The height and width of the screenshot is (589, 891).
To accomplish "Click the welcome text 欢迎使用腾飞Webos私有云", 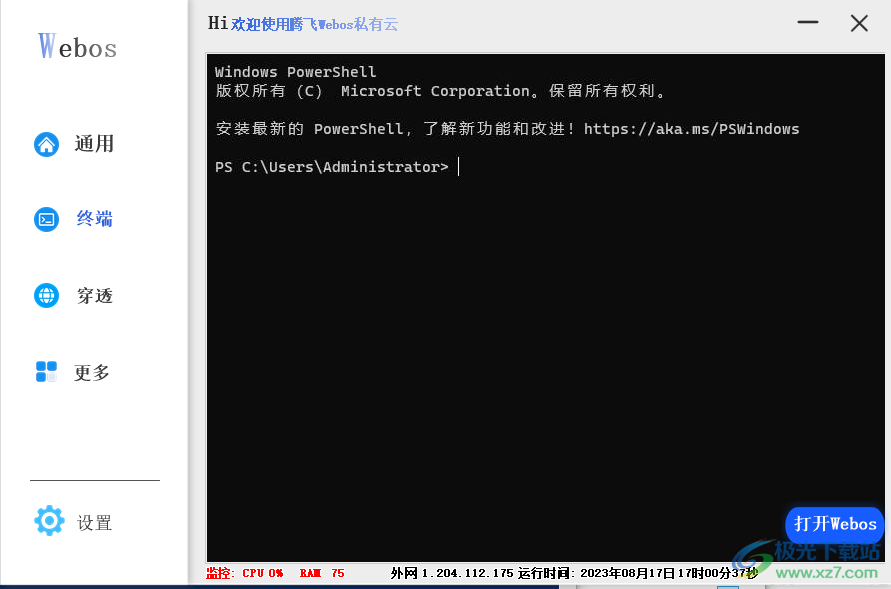I will [x=314, y=24].
